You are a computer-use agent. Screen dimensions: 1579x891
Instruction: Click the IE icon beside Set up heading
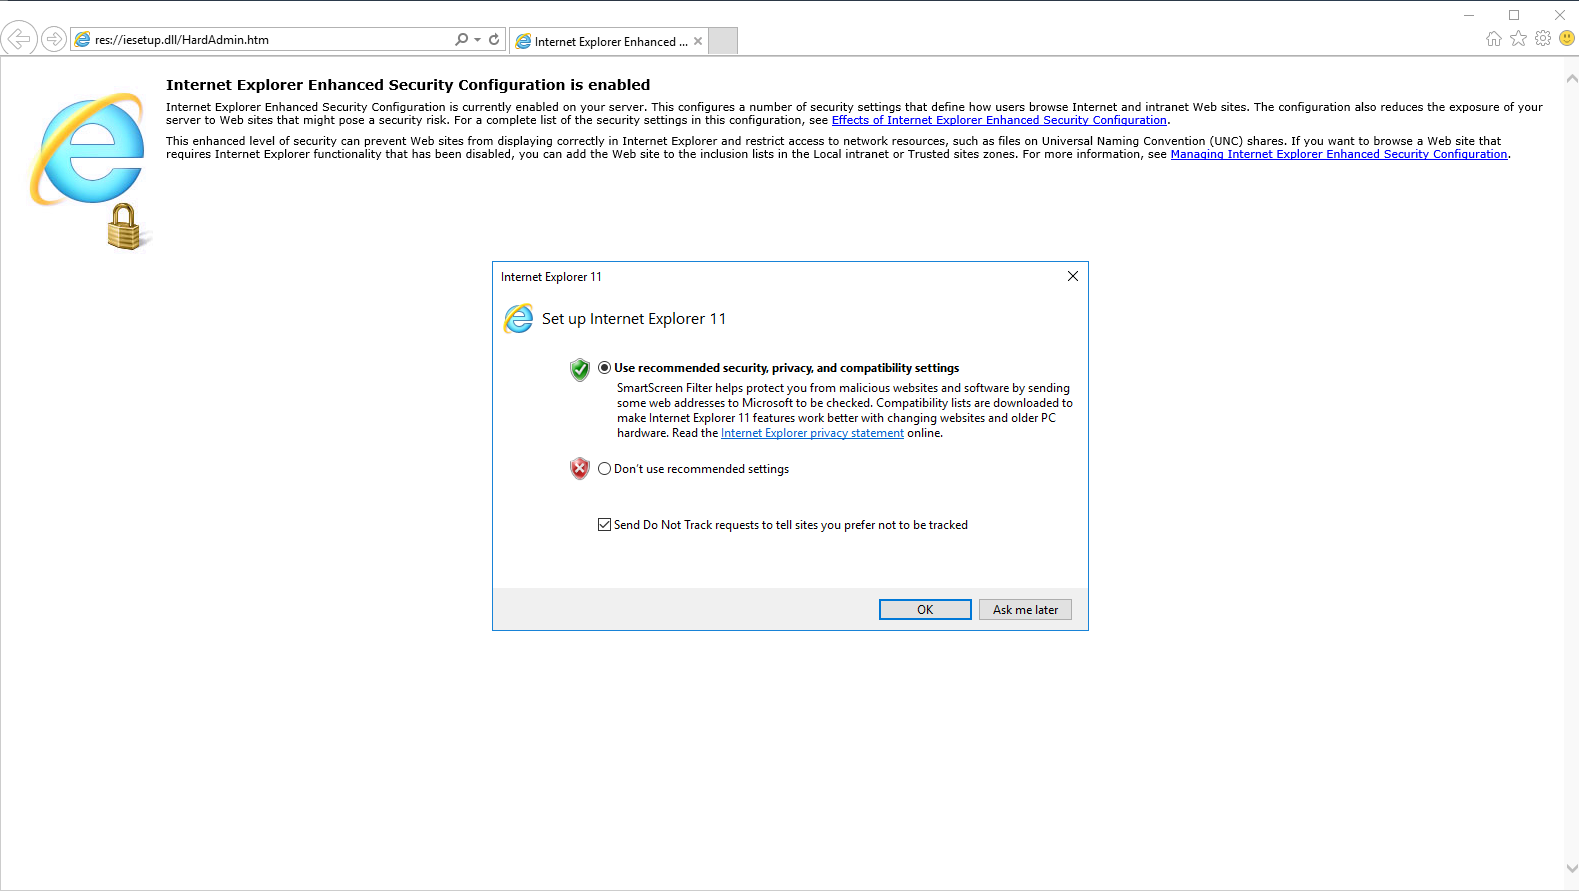click(x=519, y=319)
